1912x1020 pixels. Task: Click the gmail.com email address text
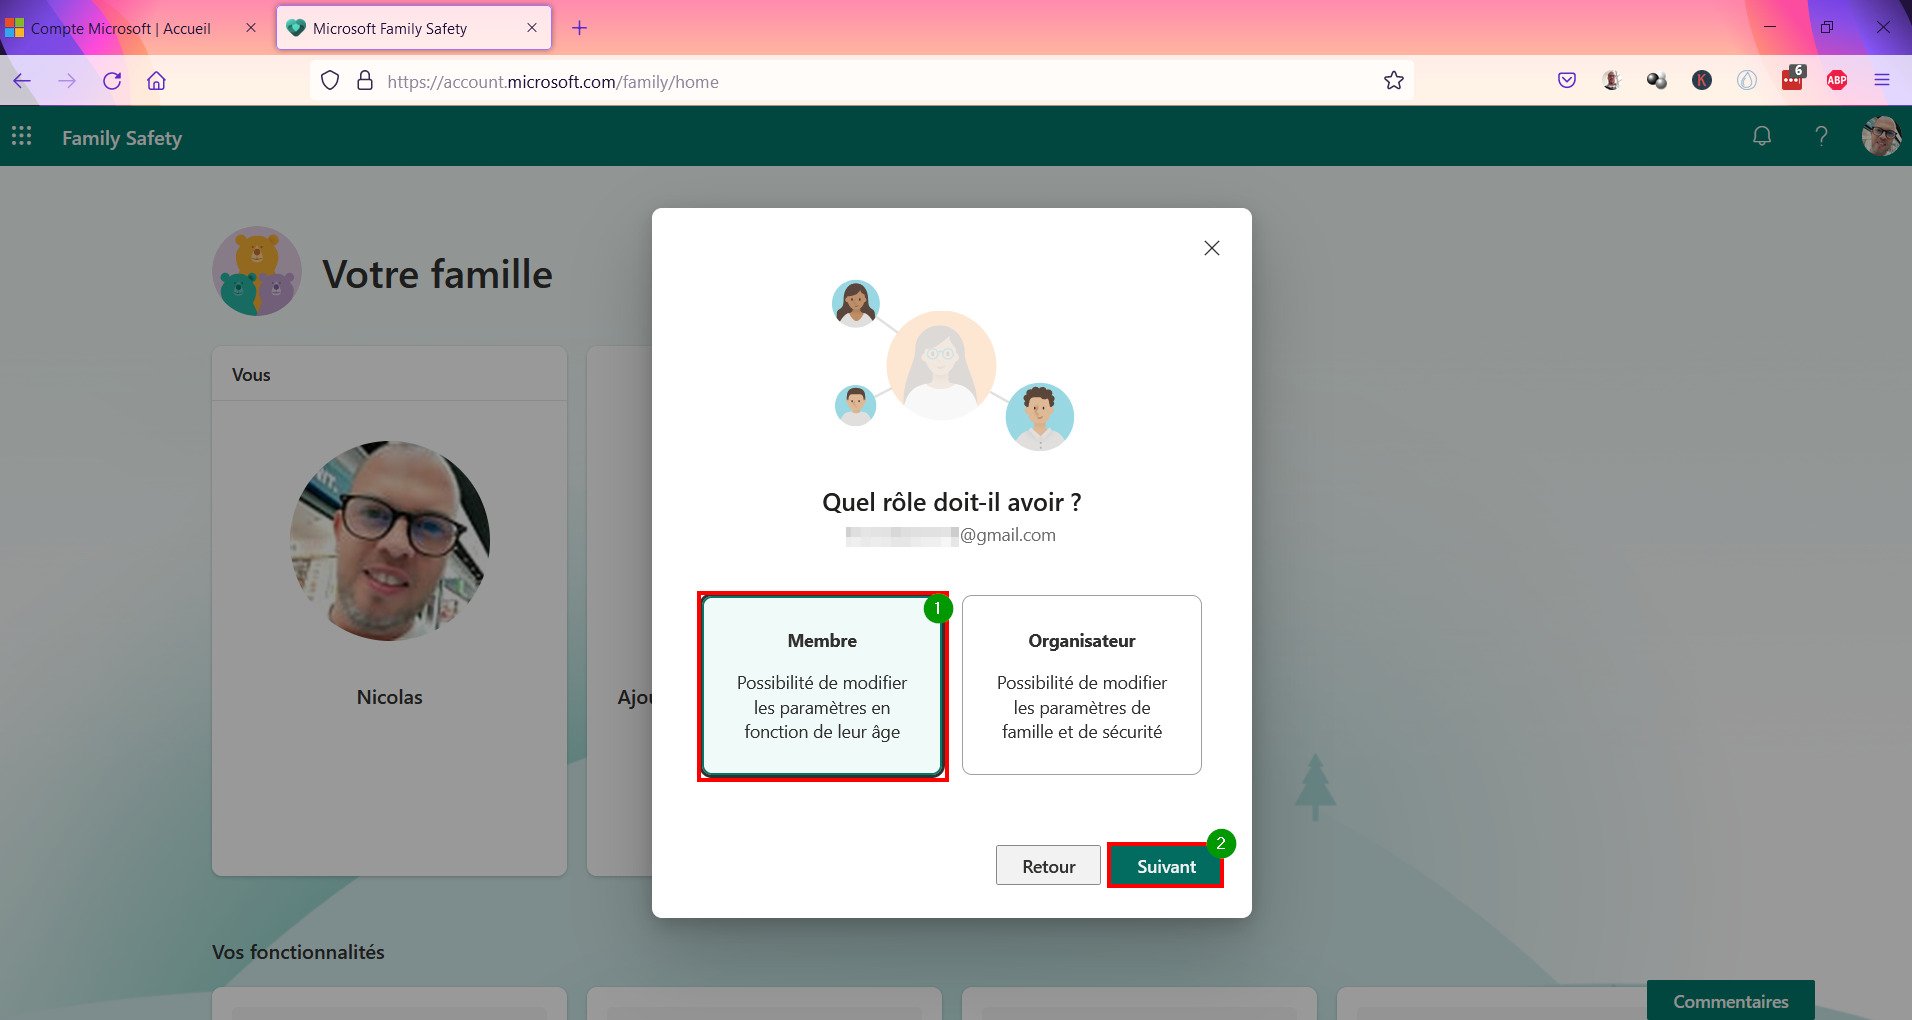click(x=951, y=535)
